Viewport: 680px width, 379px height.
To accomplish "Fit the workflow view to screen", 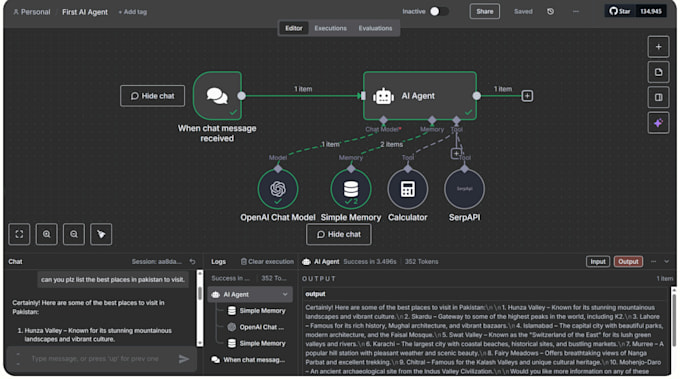I will click(x=19, y=234).
